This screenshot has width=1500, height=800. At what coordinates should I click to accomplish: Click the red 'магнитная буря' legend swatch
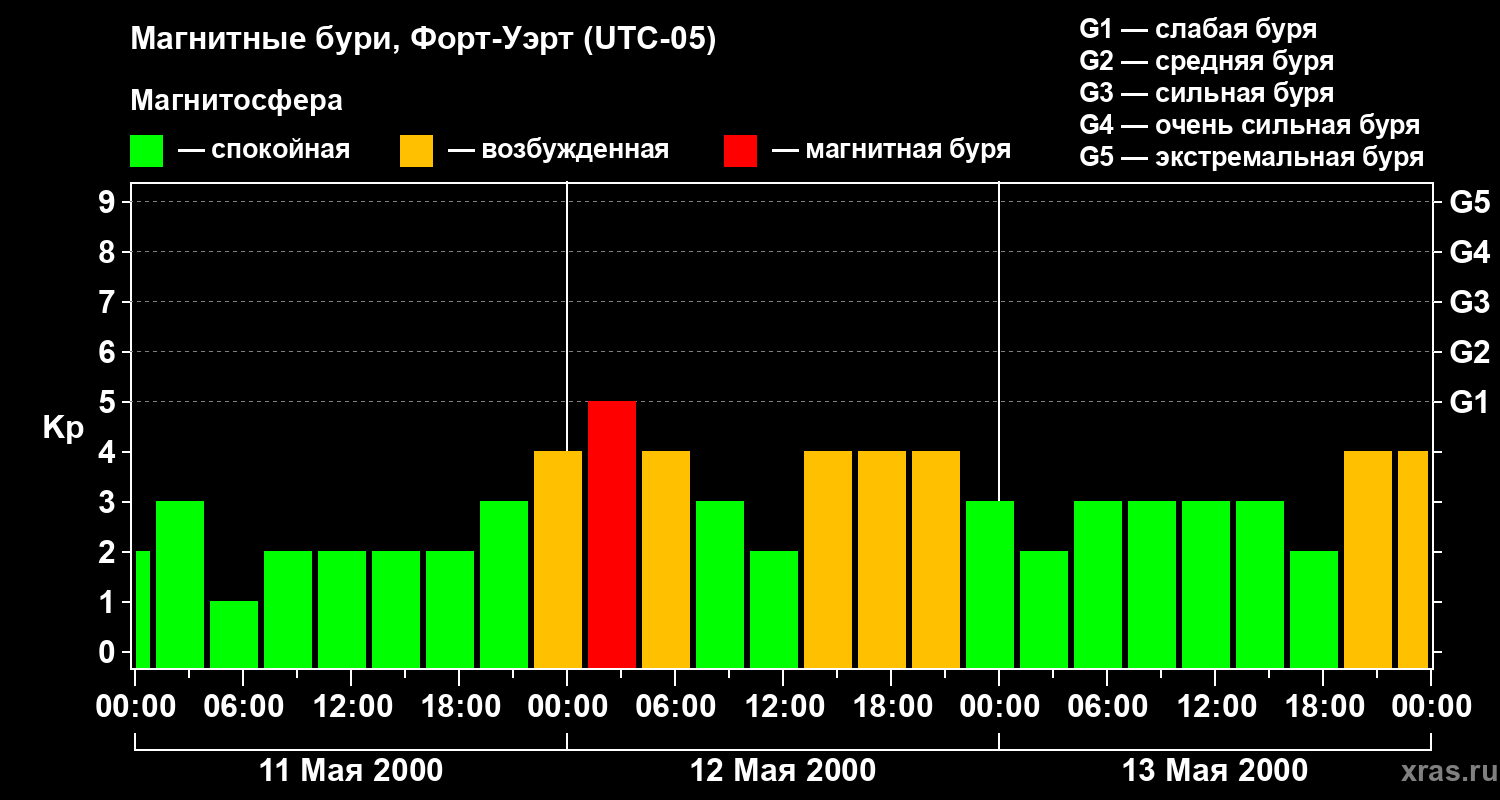click(740, 151)
